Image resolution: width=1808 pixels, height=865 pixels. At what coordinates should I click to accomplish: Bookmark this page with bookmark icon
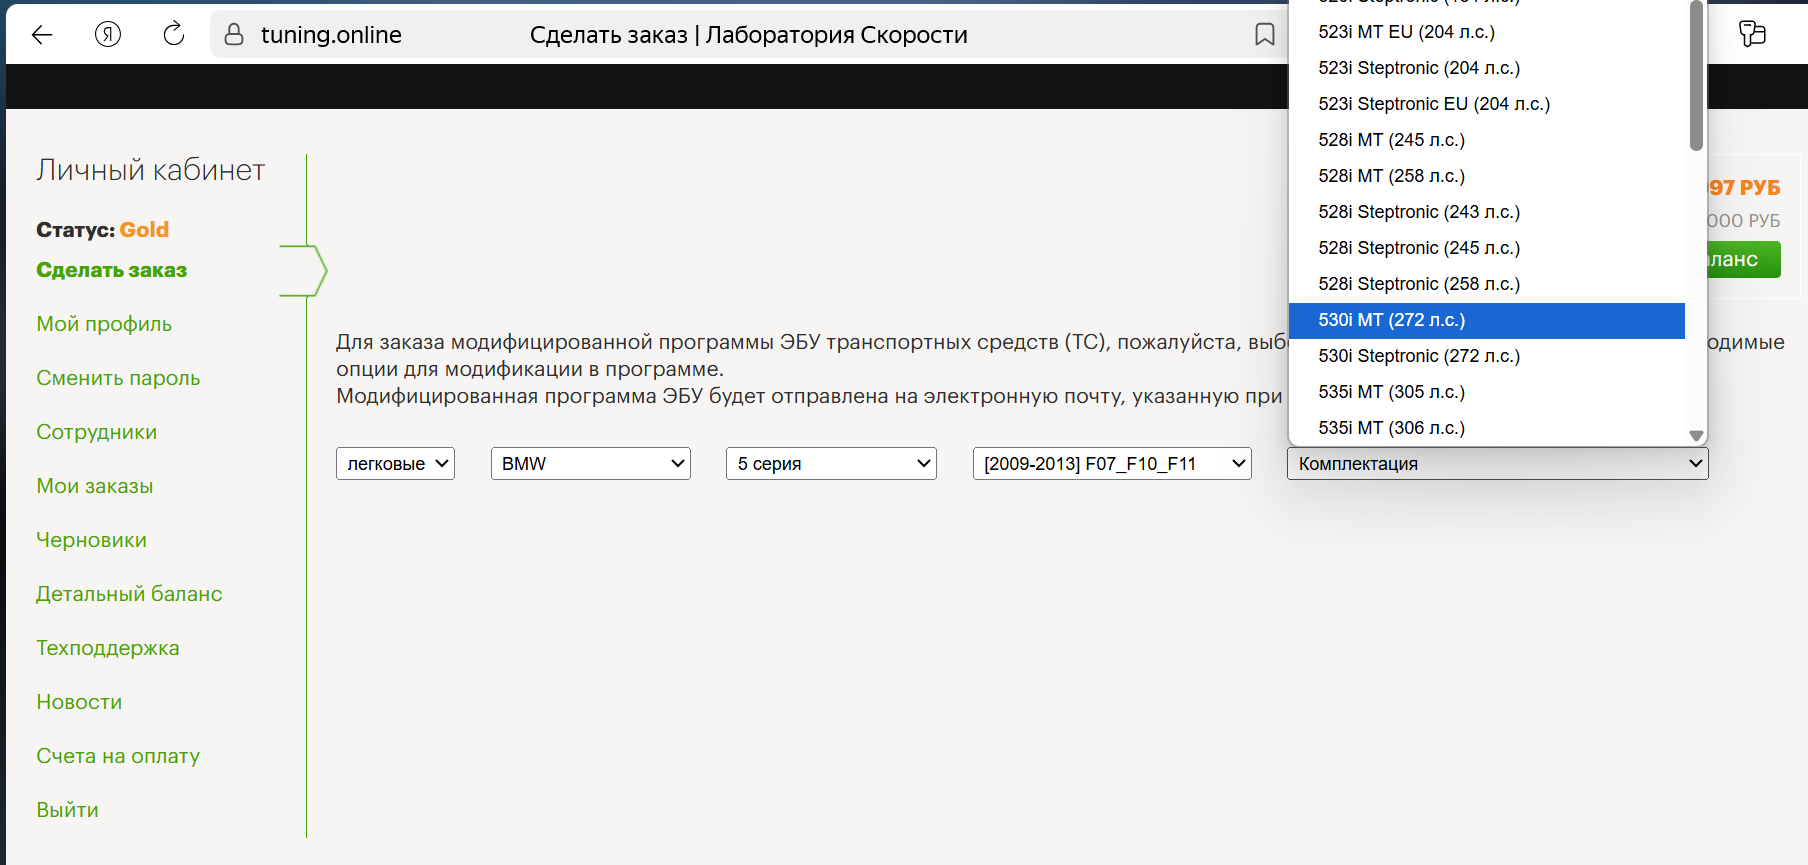[1264, 35]
